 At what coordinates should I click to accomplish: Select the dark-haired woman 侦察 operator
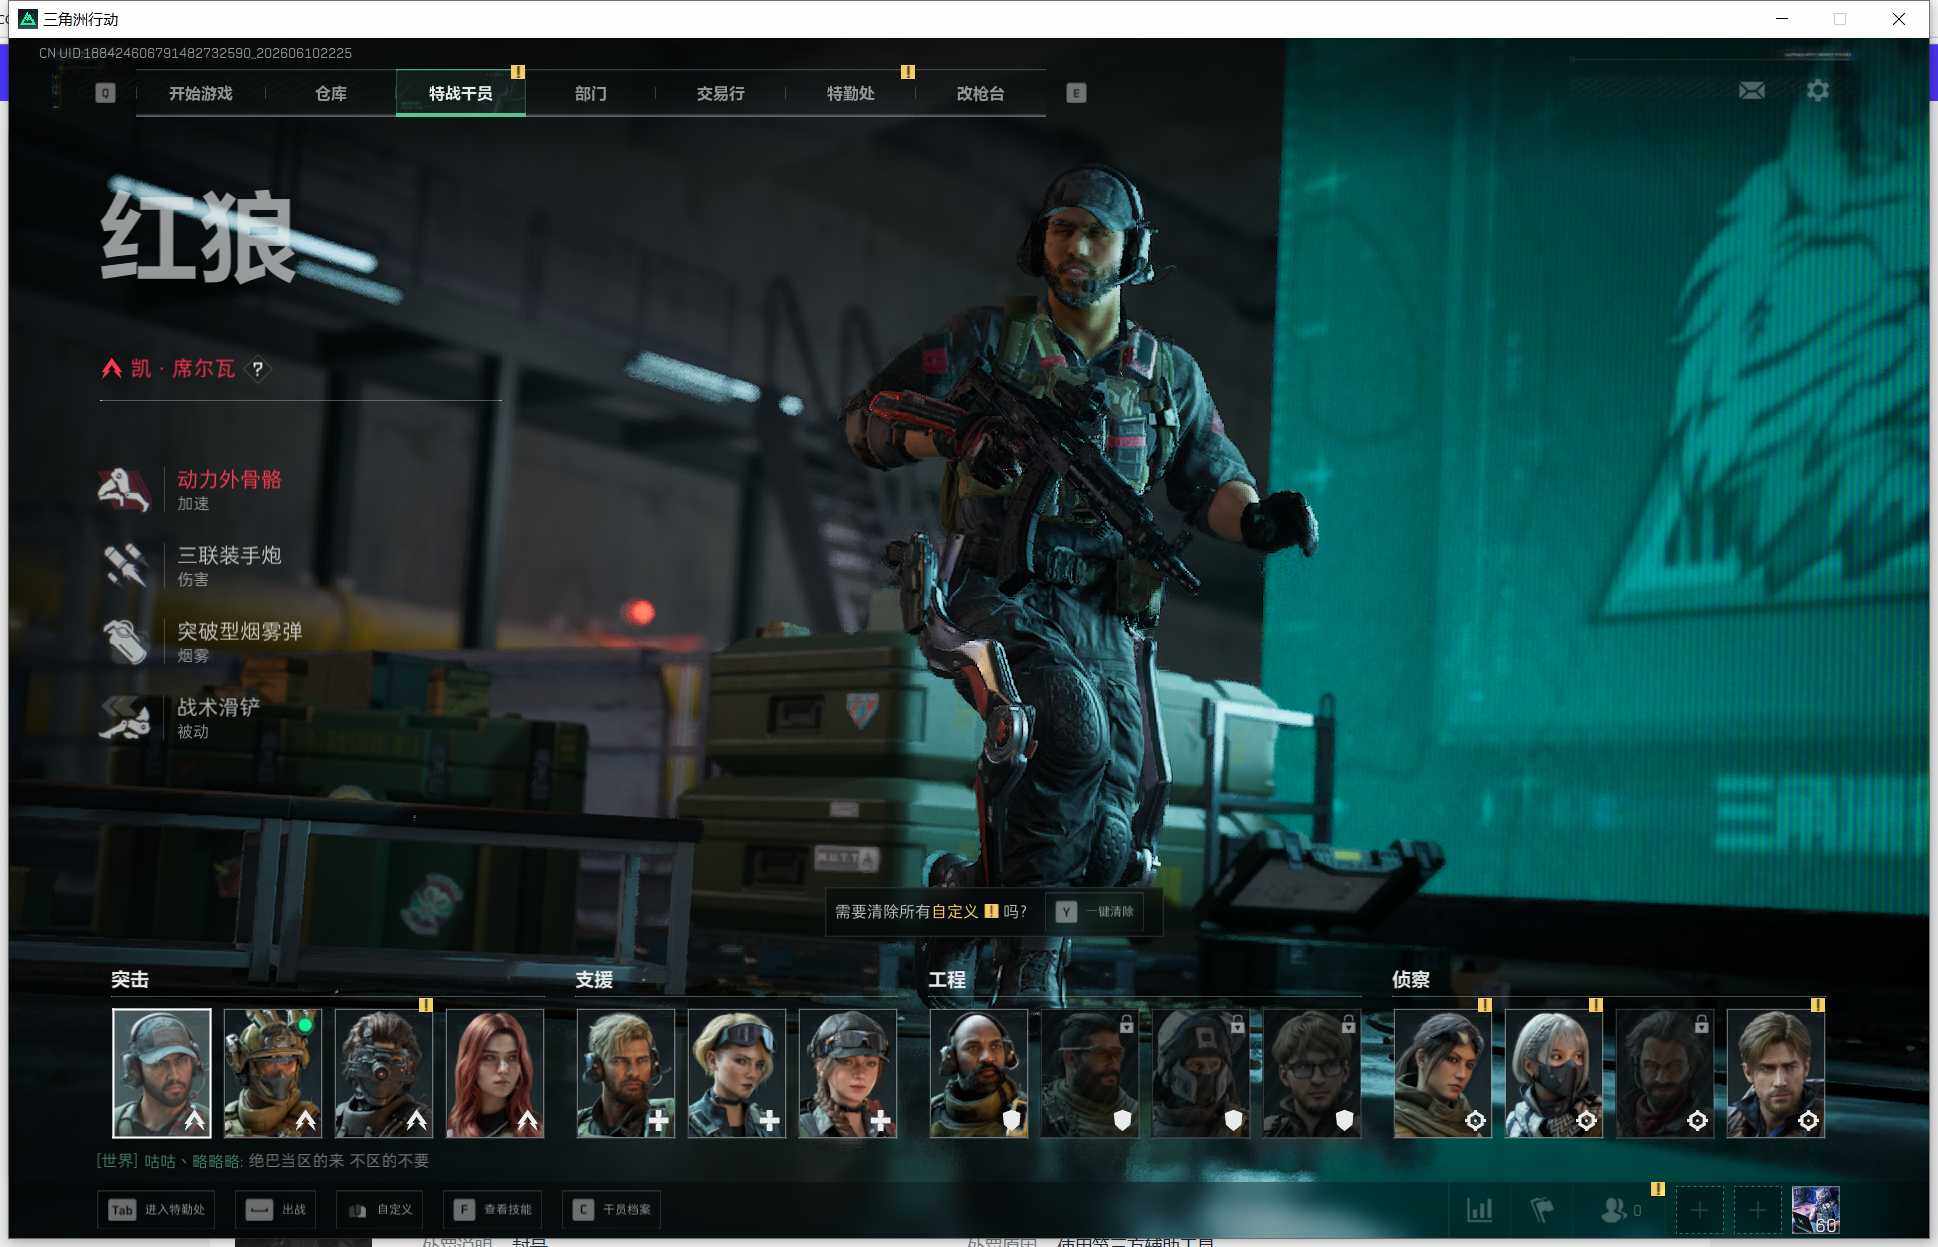(1443, 1073)
